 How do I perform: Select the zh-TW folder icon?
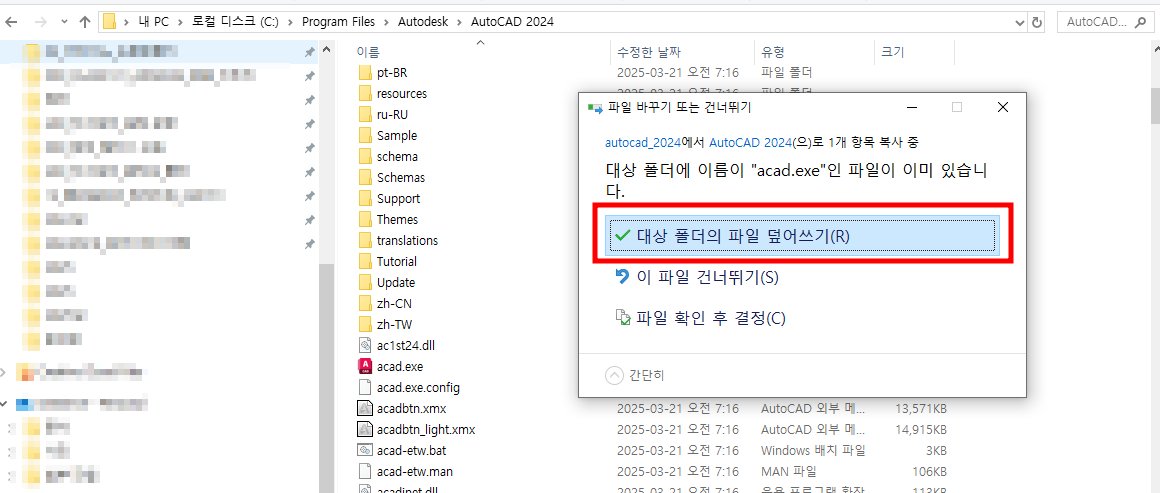pyautogui.click(x=365, y=324)
